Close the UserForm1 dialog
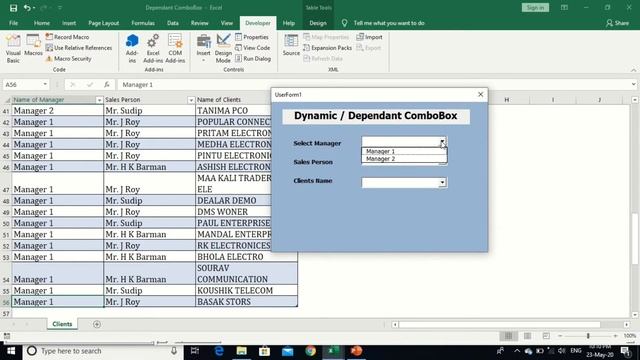Viewport: 640px width, 360px height. tap(480, 94)
